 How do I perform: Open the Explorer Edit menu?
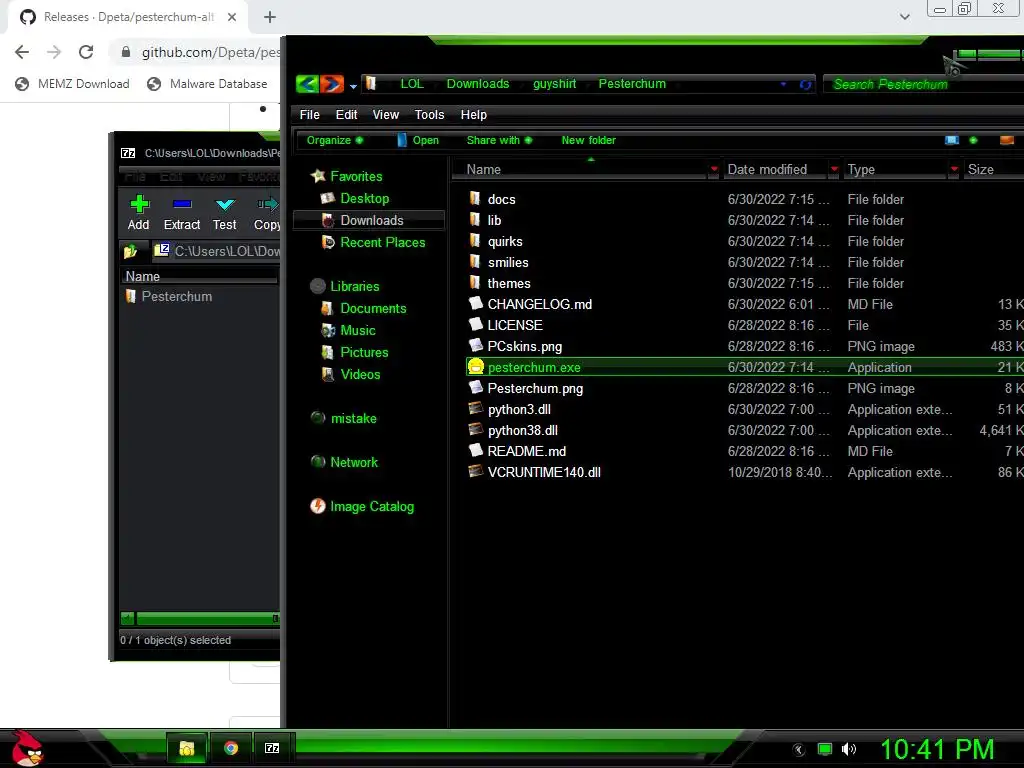click(346, 114)
